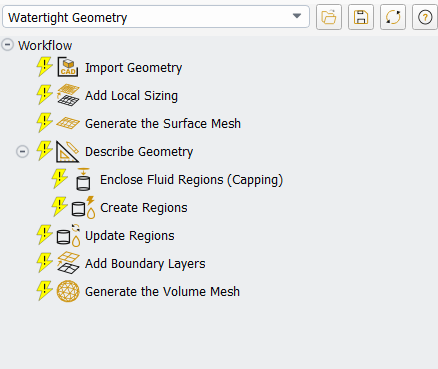
Task: Open help using the question mark icon
Action: coord(425,17)
